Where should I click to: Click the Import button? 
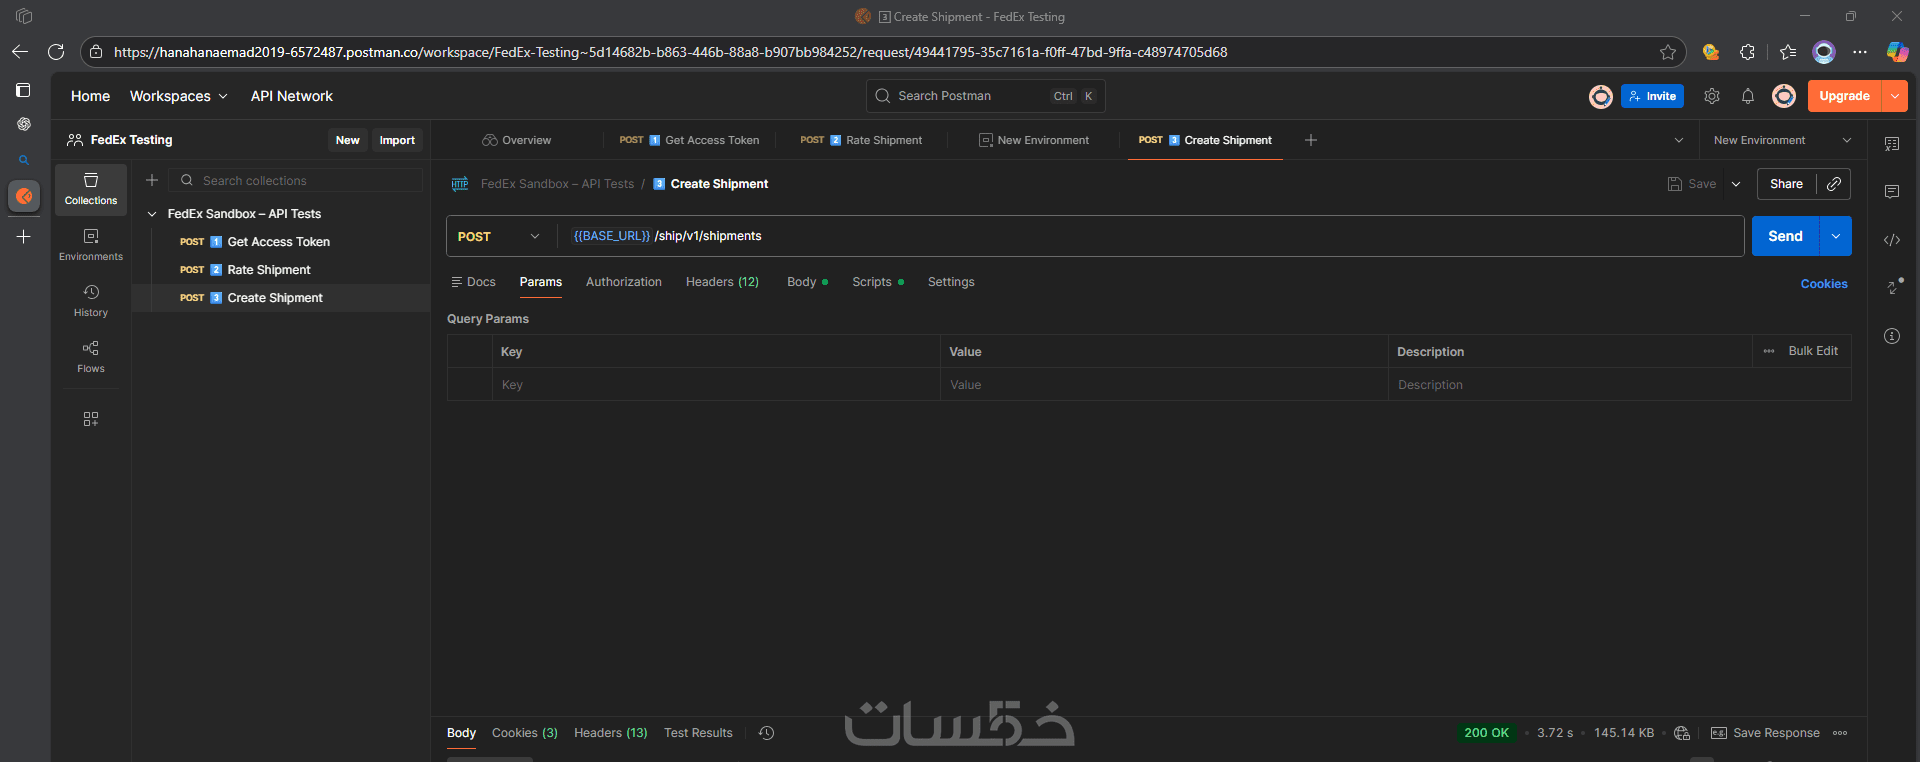(x=397, y=140)
